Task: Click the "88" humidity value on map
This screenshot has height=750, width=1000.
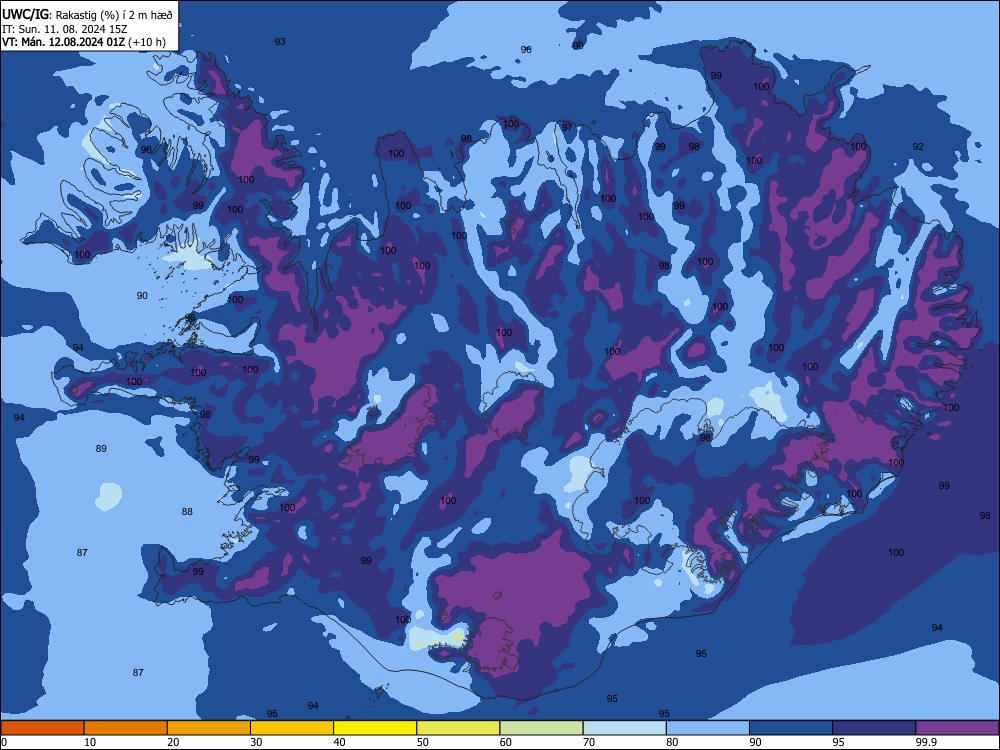Action: pyautogui.click(x=187, y=511)
